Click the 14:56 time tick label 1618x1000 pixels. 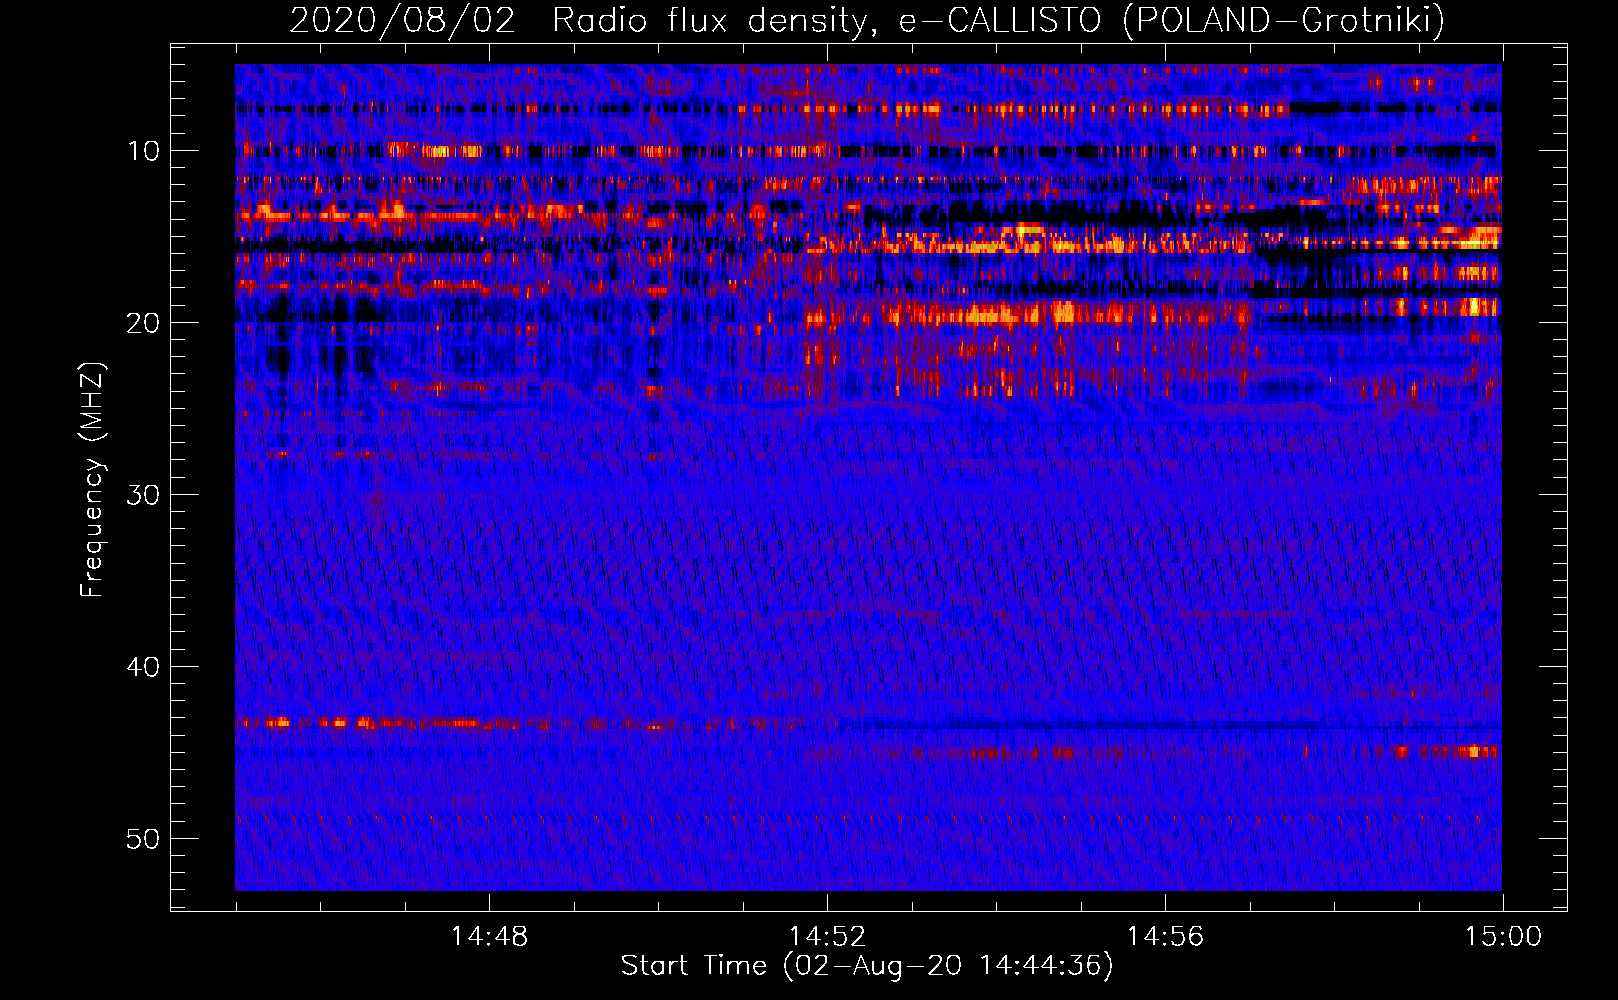1165,937
